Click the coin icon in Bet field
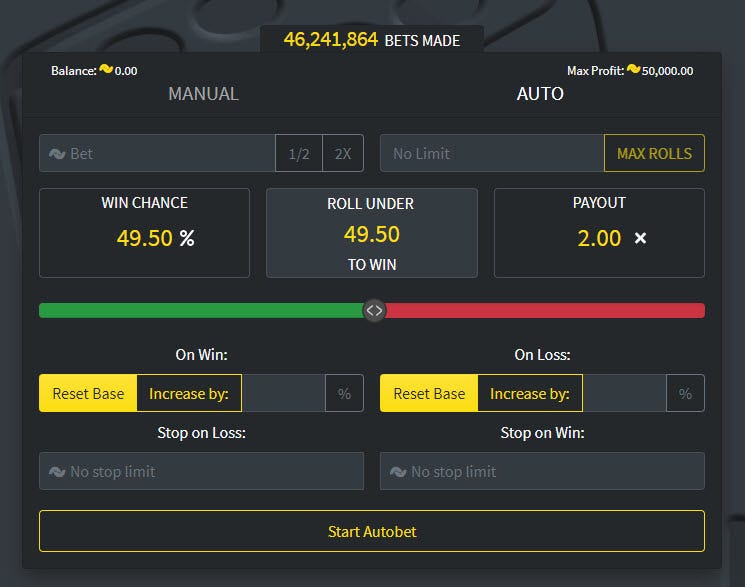This screenshot has height=587, width=745. click(57, 154)
